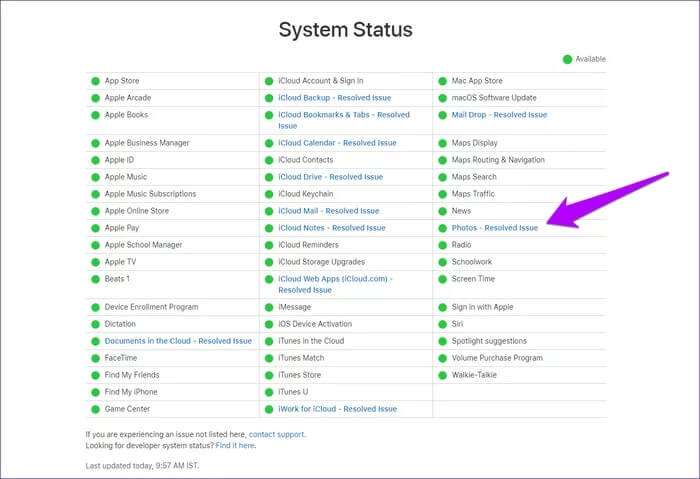This screenshot has width=700, height=479.
Task: Click the status dot for Walkie-Talkie
Action: point(442,375)
